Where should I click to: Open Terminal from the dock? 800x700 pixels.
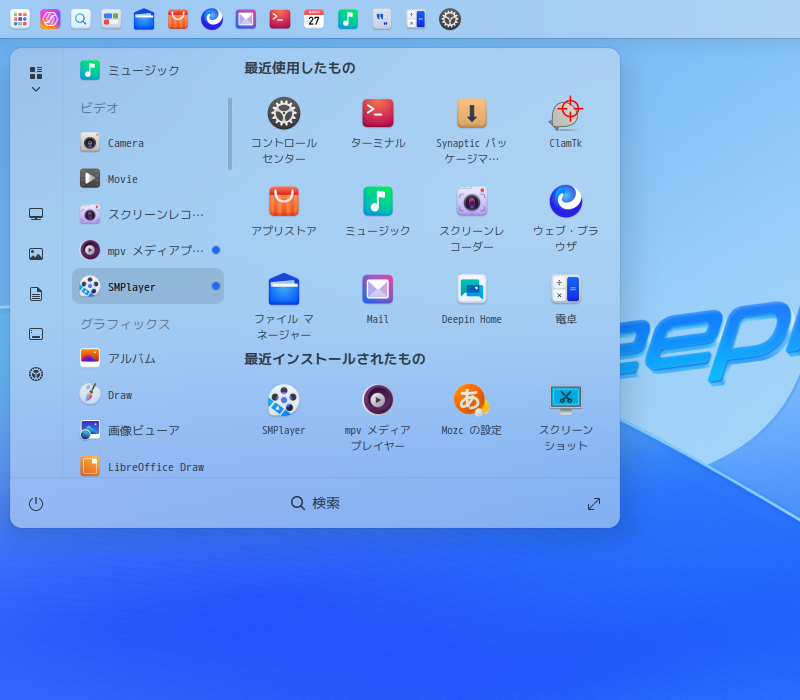tap(280, 19)
